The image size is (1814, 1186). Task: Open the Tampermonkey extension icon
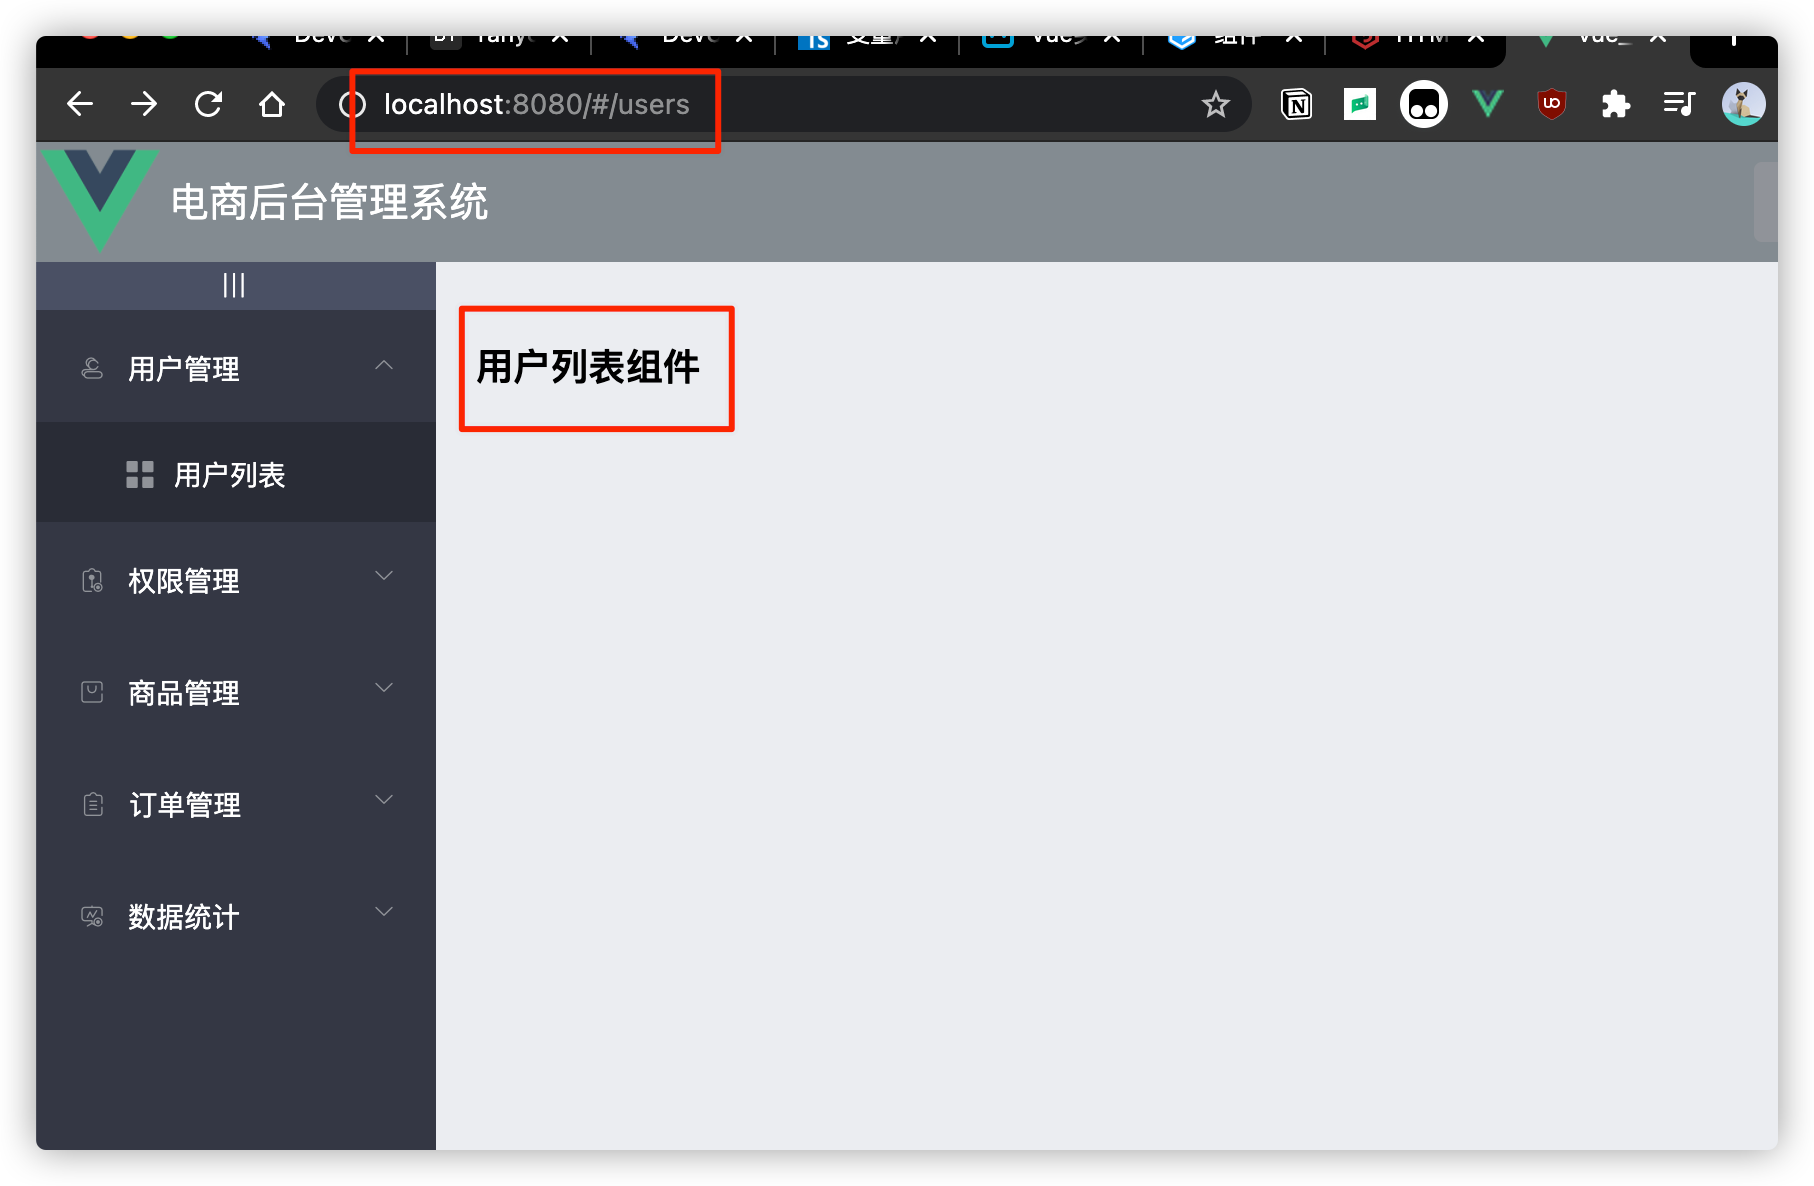click(x=1424, y=104)
